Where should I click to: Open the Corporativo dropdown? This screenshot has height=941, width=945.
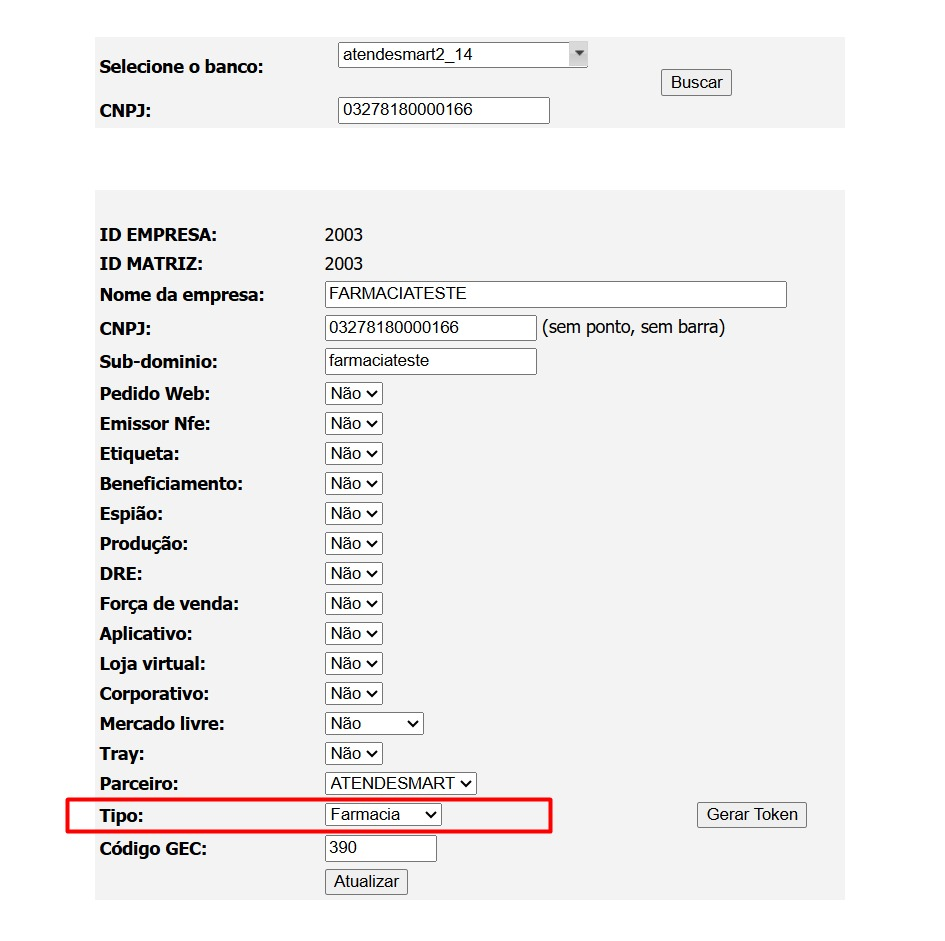(x=352, y=693)
